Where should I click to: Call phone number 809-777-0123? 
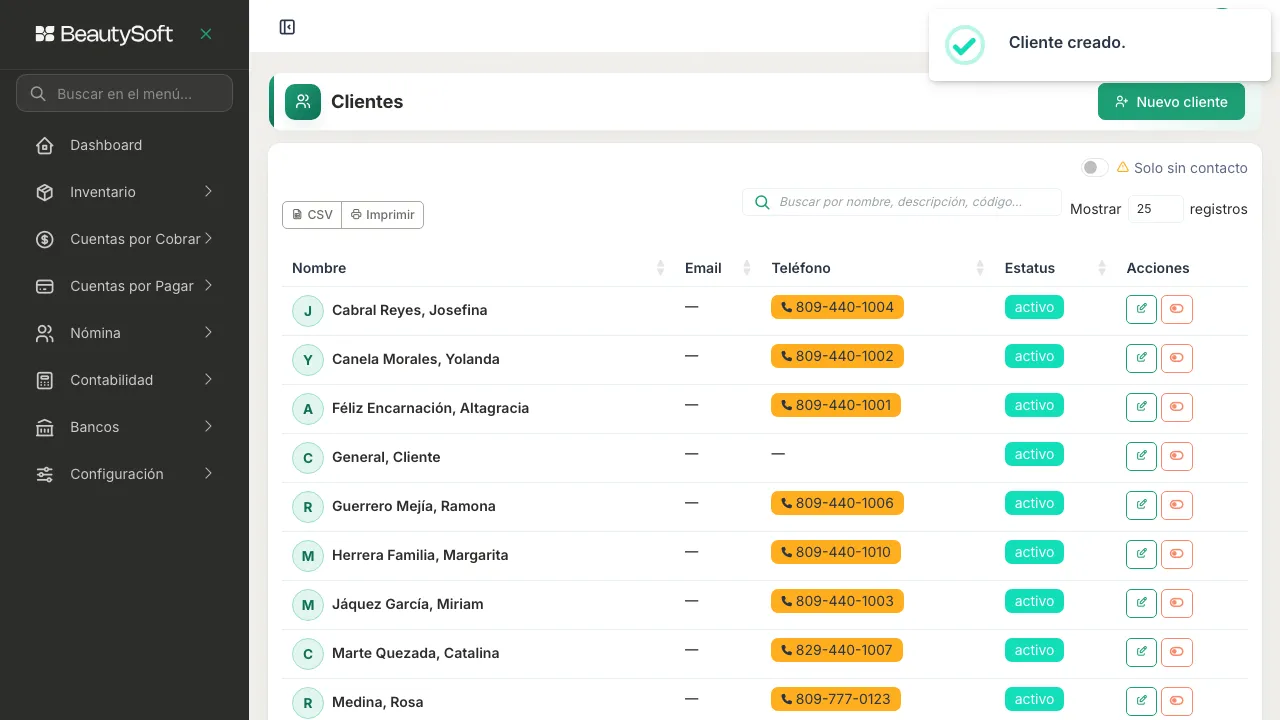point(836,699)
